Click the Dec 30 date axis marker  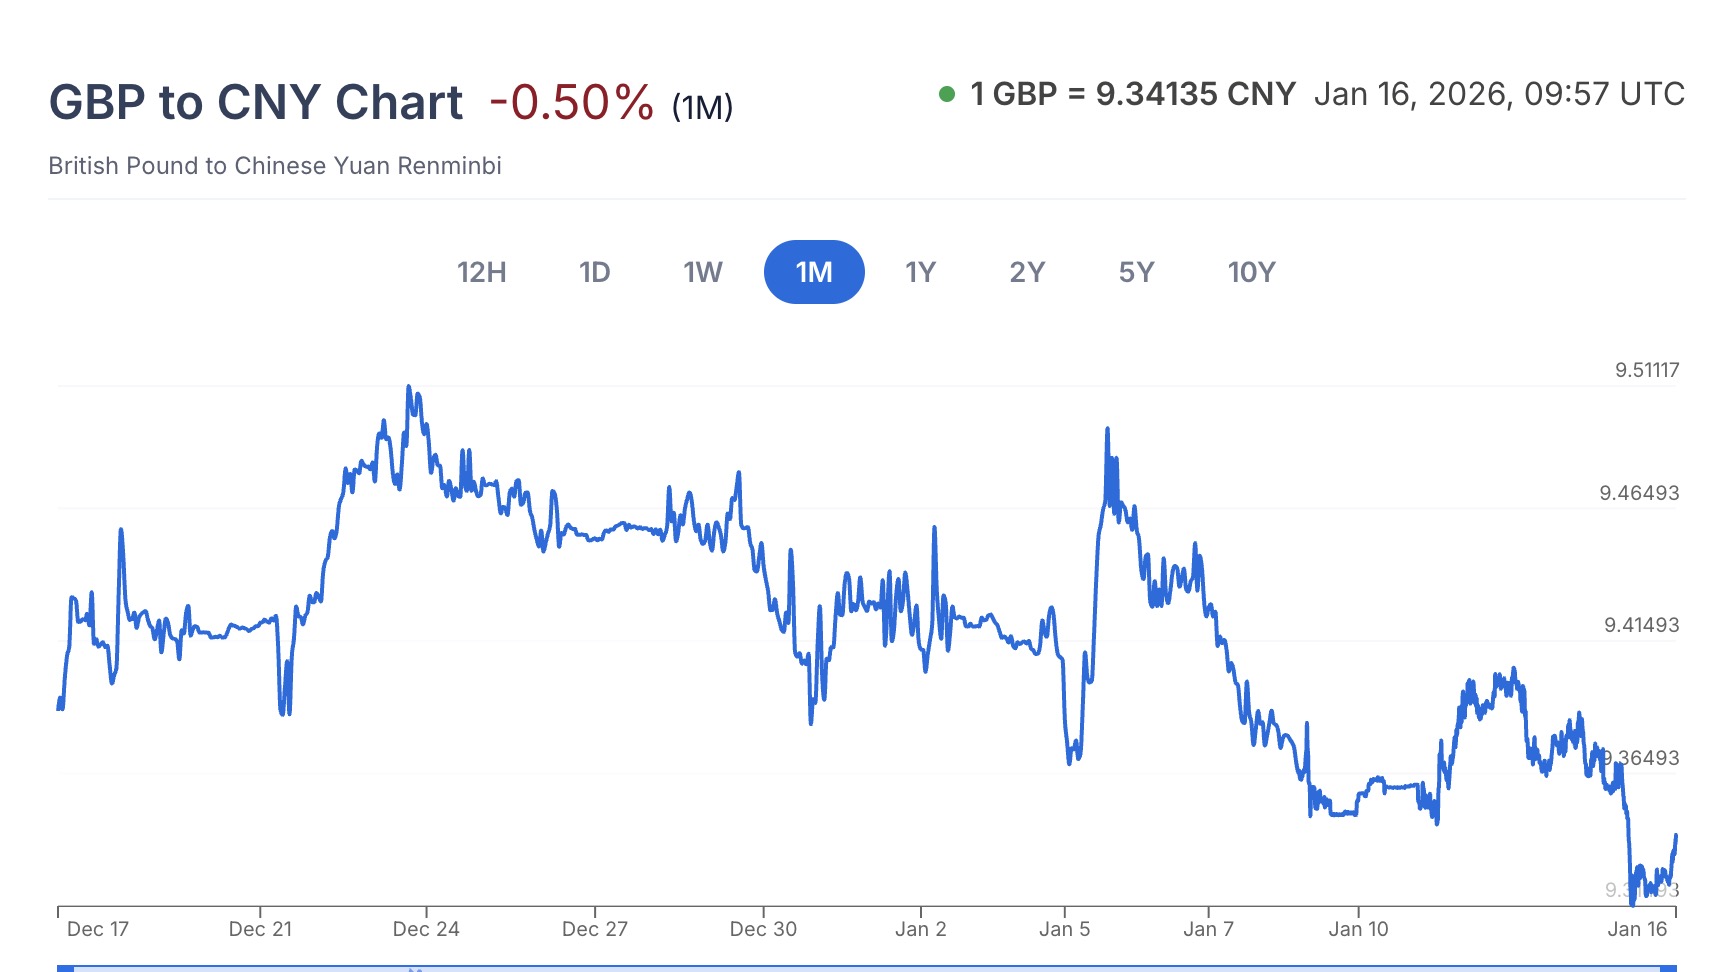[x=763, y=929]
